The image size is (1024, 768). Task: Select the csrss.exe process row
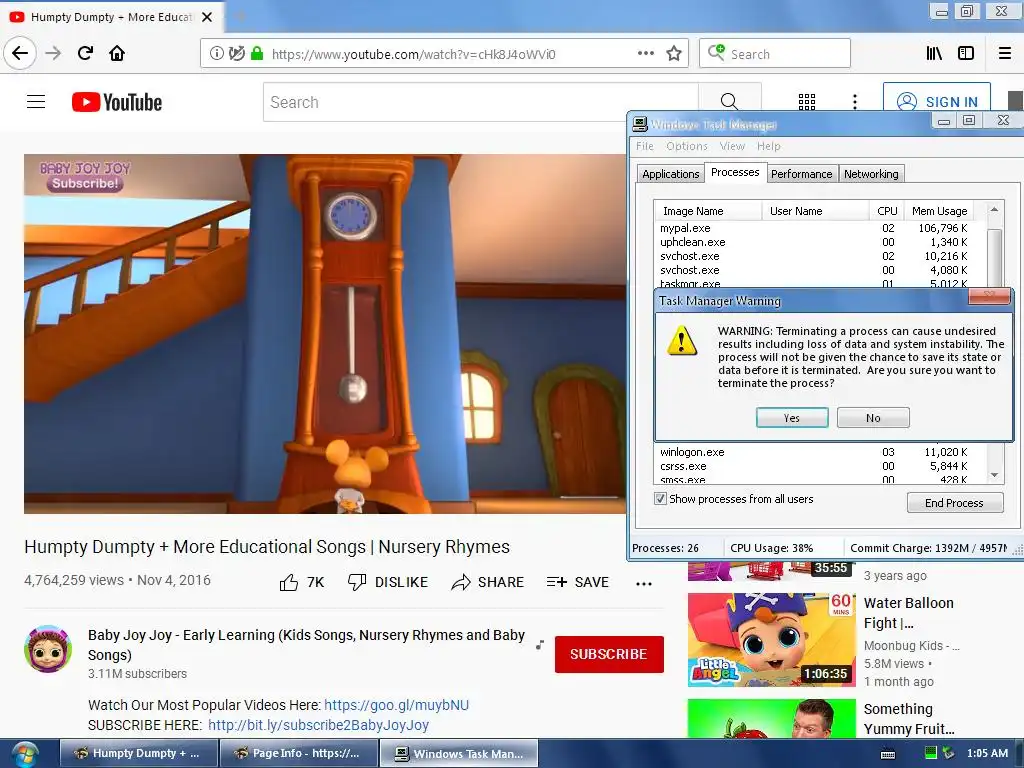point(814,466)
